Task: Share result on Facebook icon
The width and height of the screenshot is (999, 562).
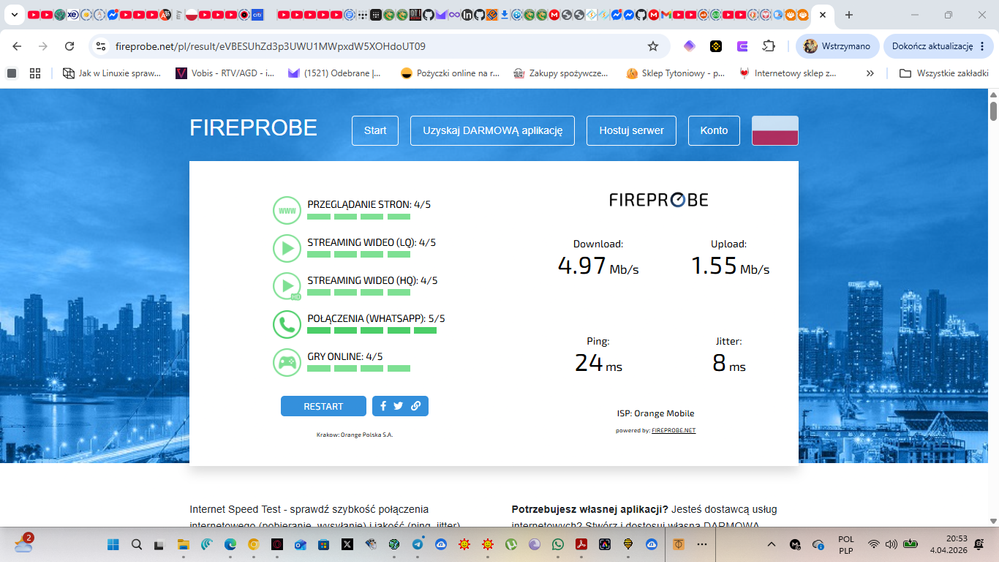Action: [383, 406]
